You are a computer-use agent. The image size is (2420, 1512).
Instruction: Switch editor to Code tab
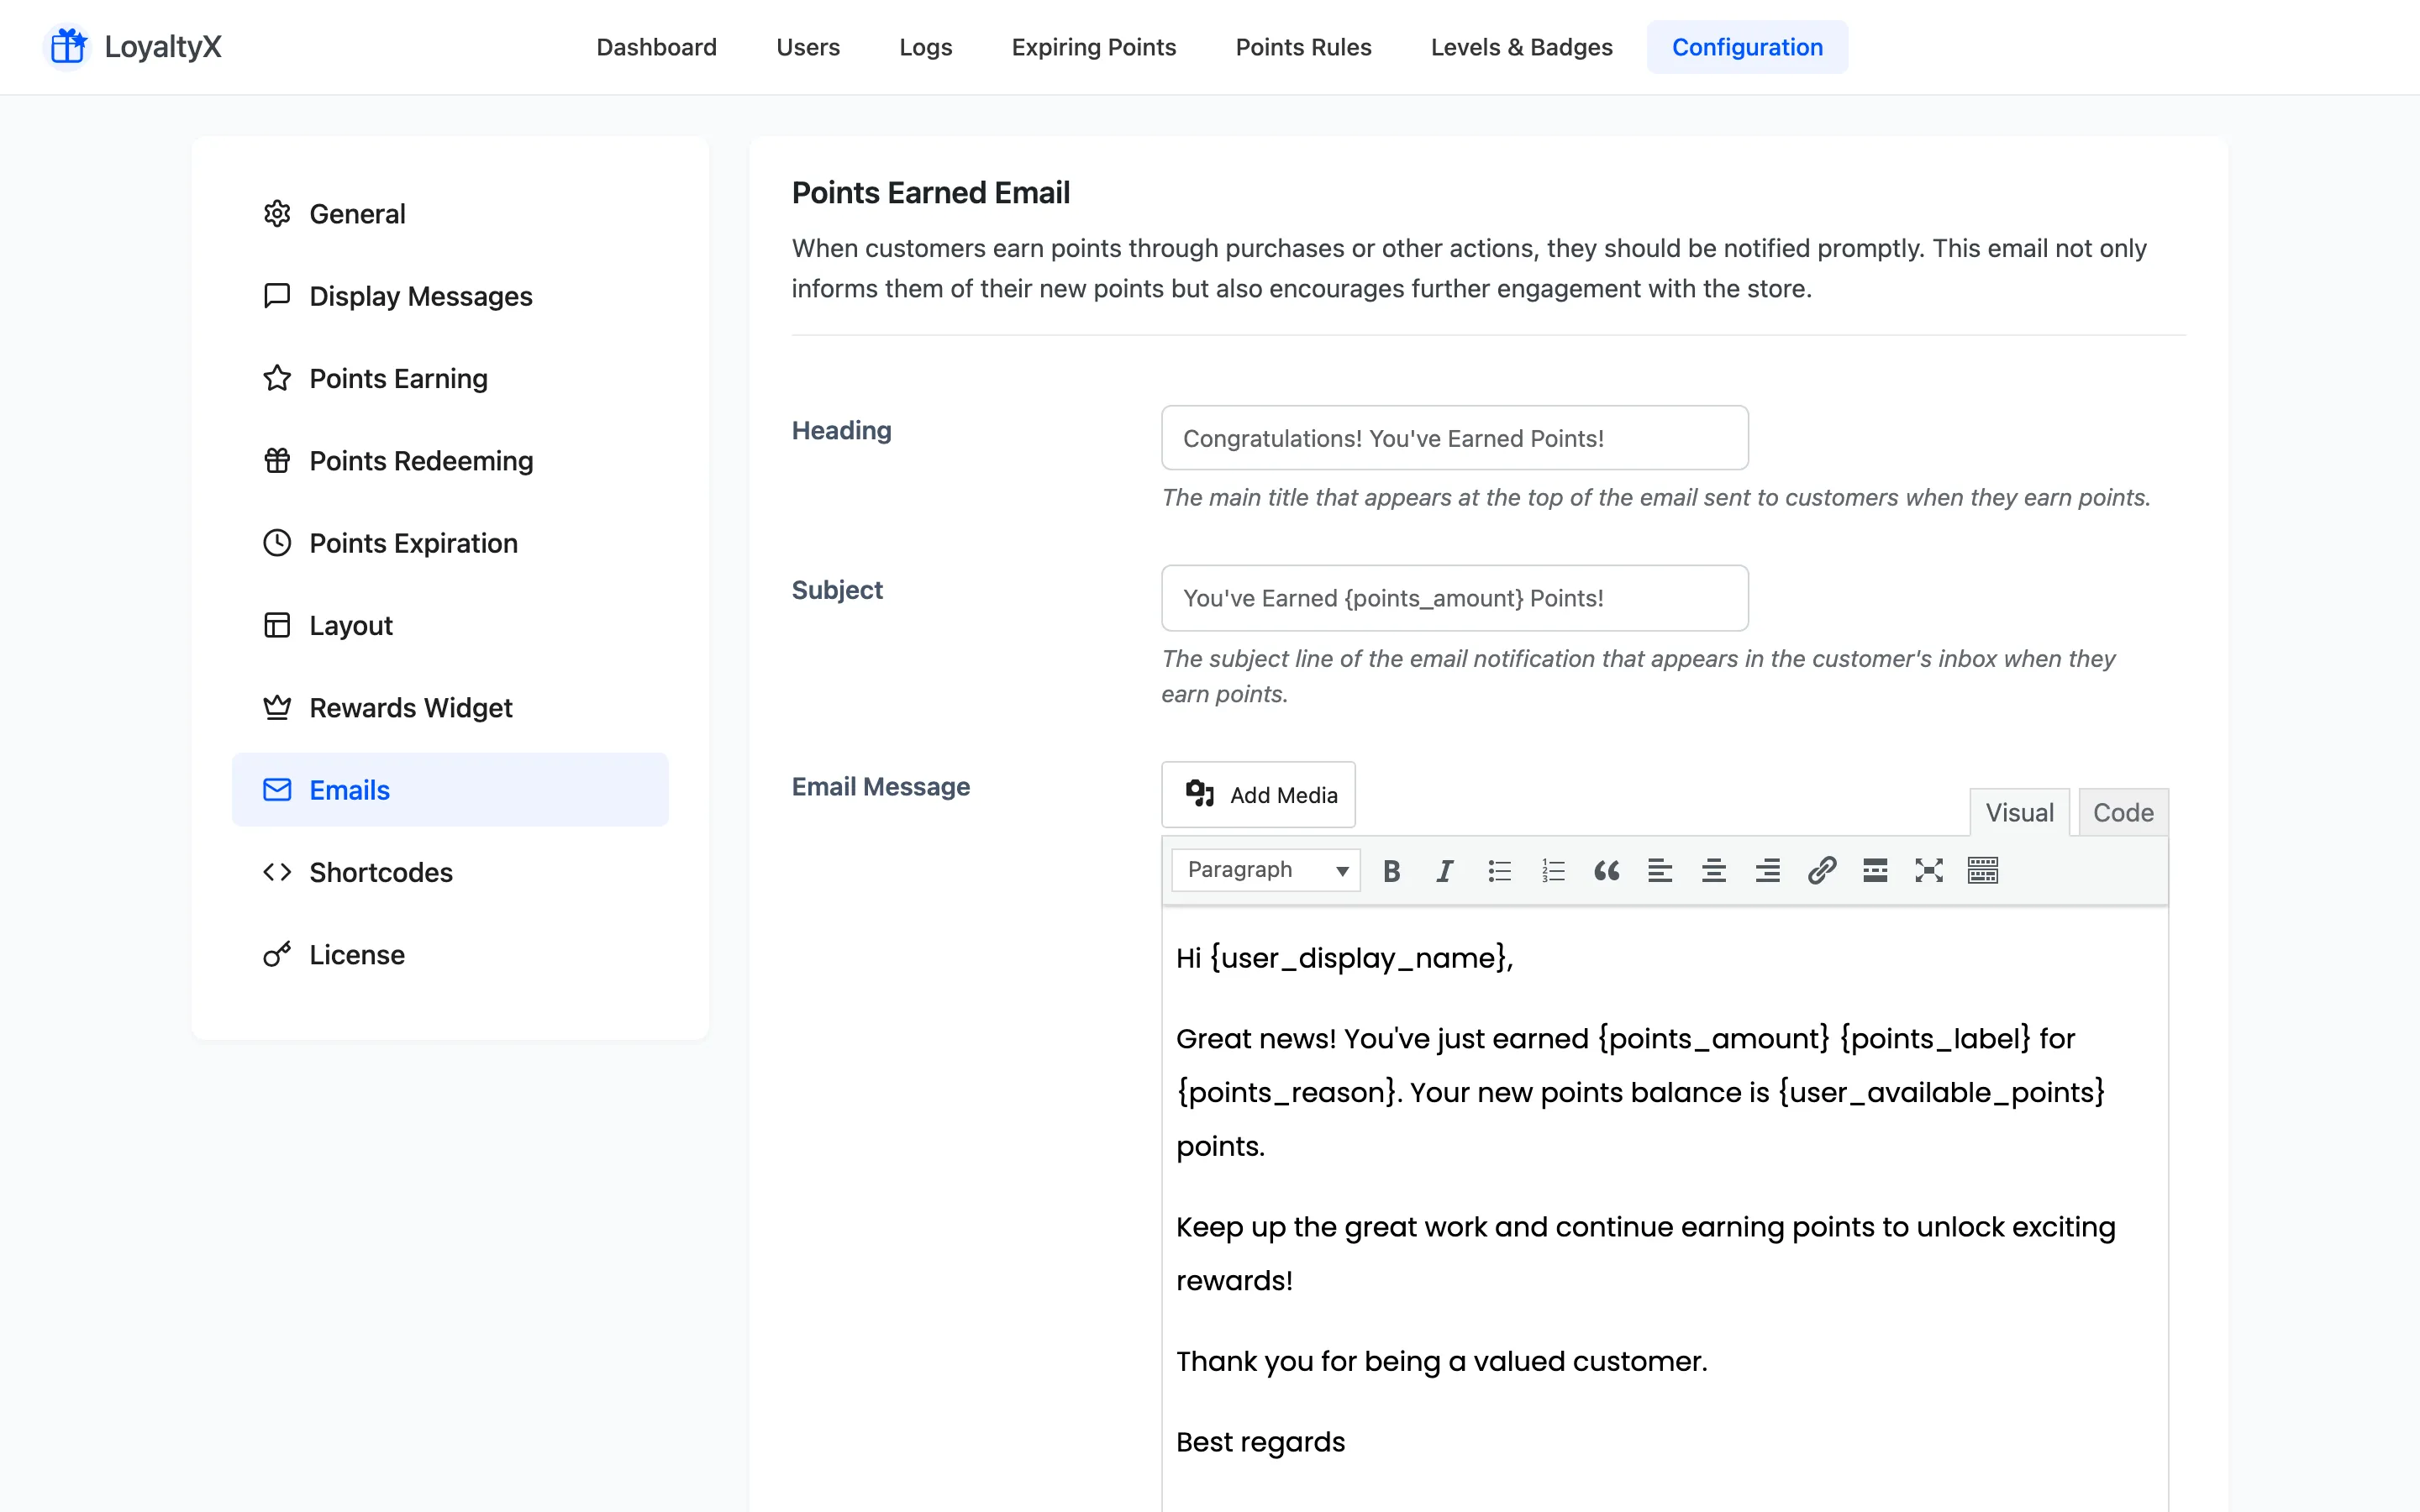coord(2123,812)
